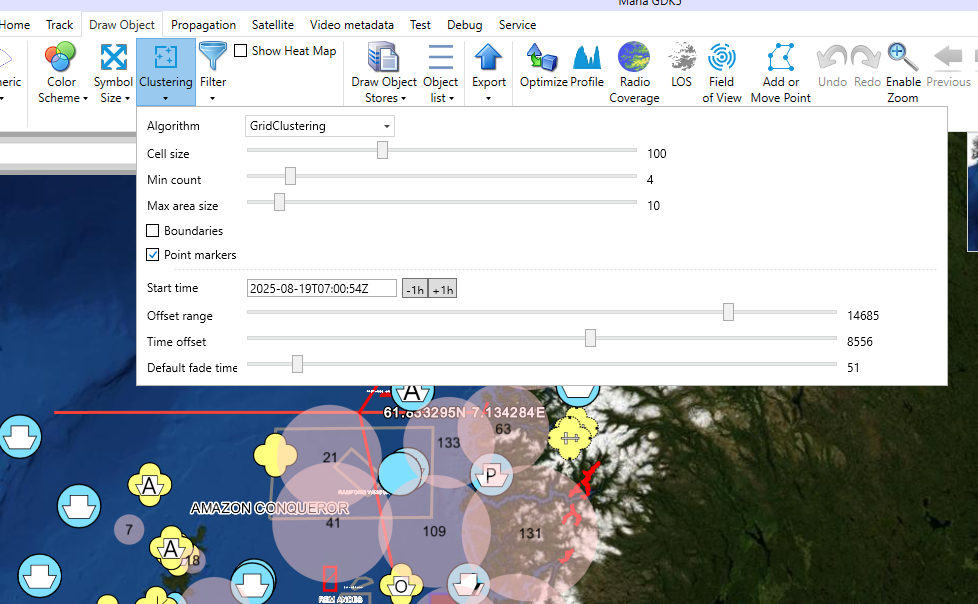Image resolution: width=978 pixels, height=604 pixels.
Task: Enable the Show Heat Map checkbox
Action: 241,51
